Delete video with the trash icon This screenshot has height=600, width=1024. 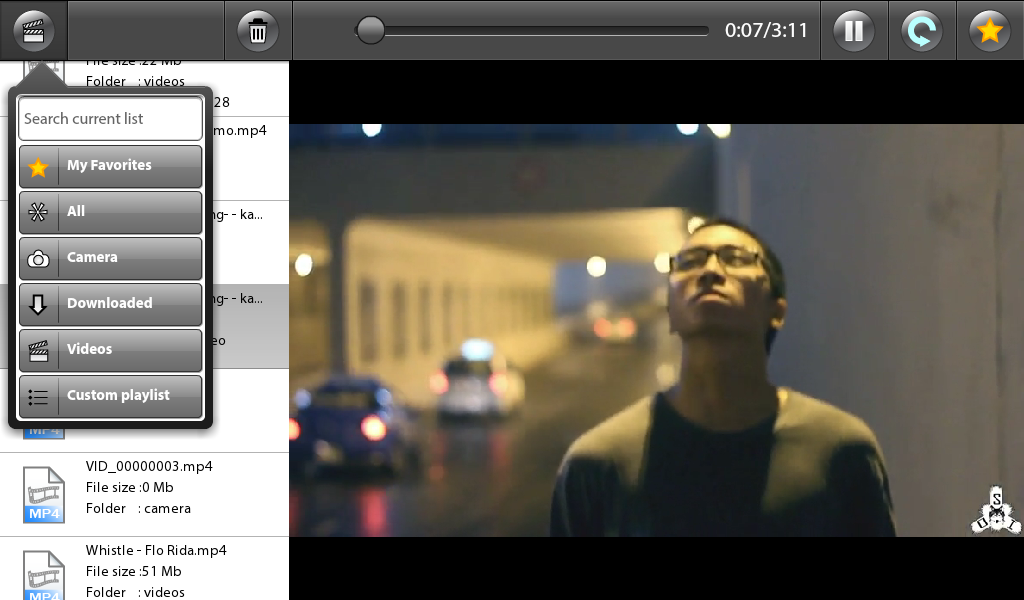tap(258, 31)
